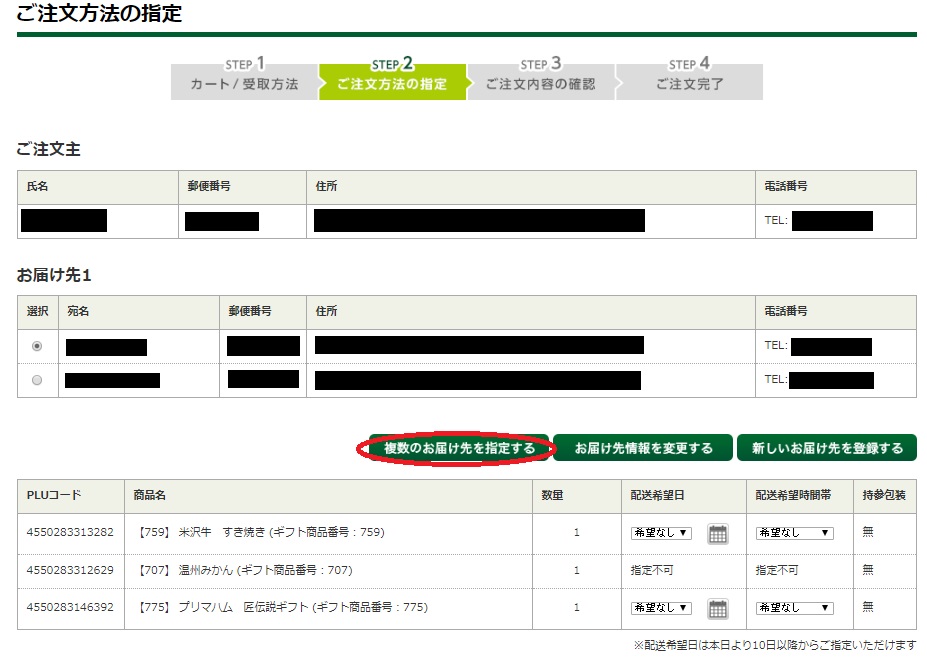This screenshot has height=659, width=927.
Task: Click 商品名 column header
Action: 150,495
